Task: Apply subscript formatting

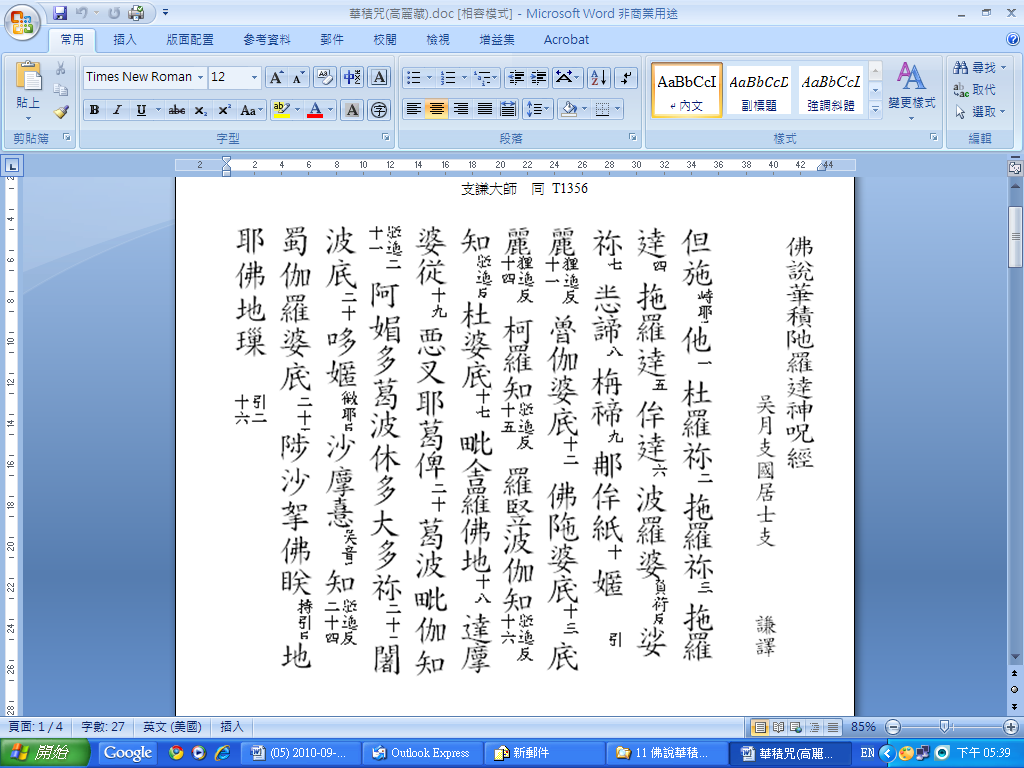Action: [201, 110]
